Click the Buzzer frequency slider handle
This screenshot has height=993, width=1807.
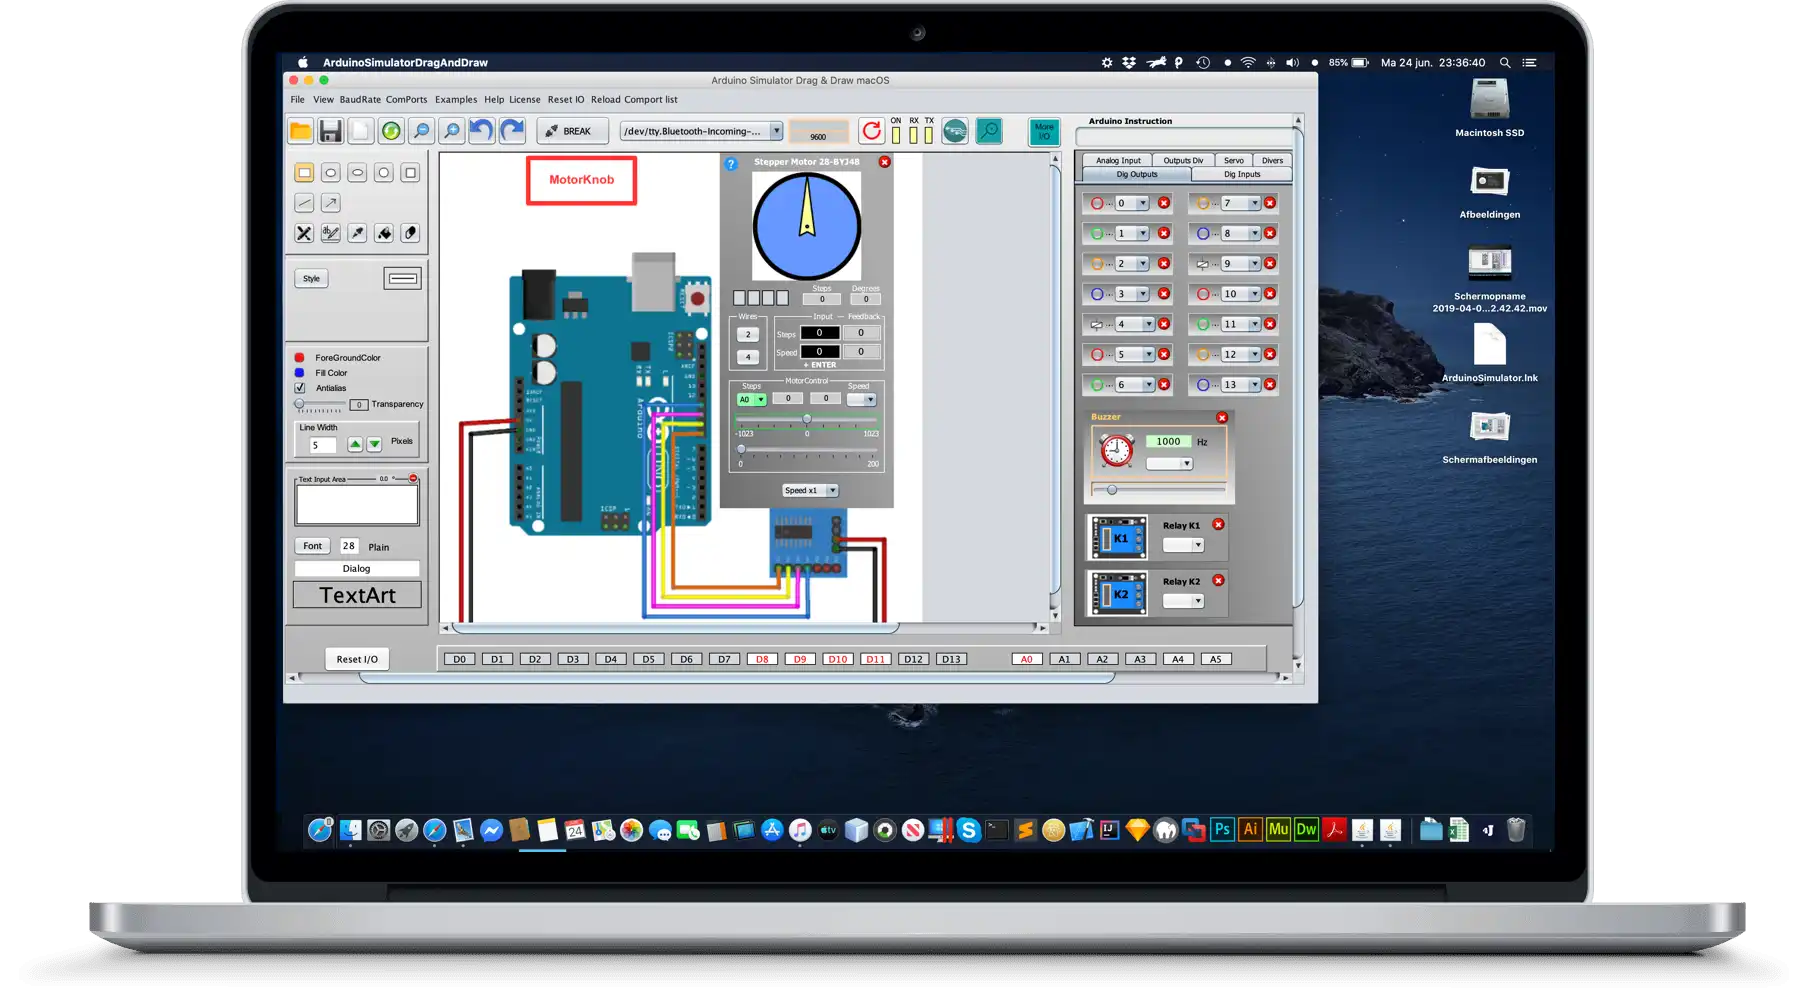tap(1112, 490)
